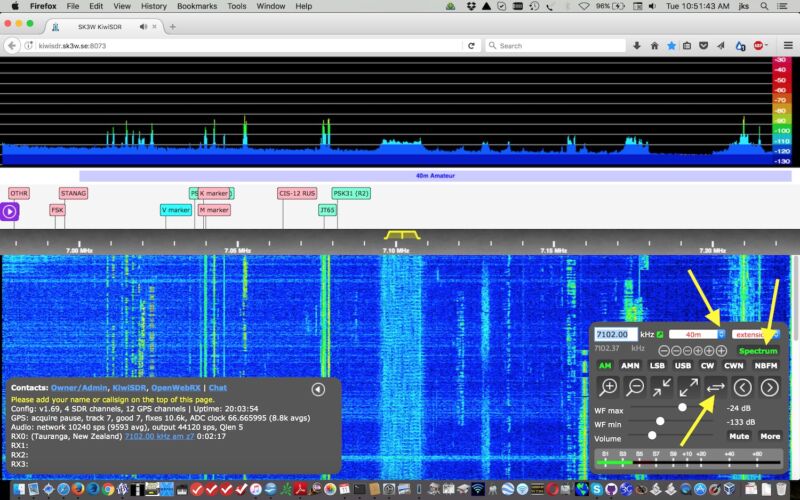Open the Bookmarks menu in menu bar
The image size is (800, 500).
[x=196, y=6]
